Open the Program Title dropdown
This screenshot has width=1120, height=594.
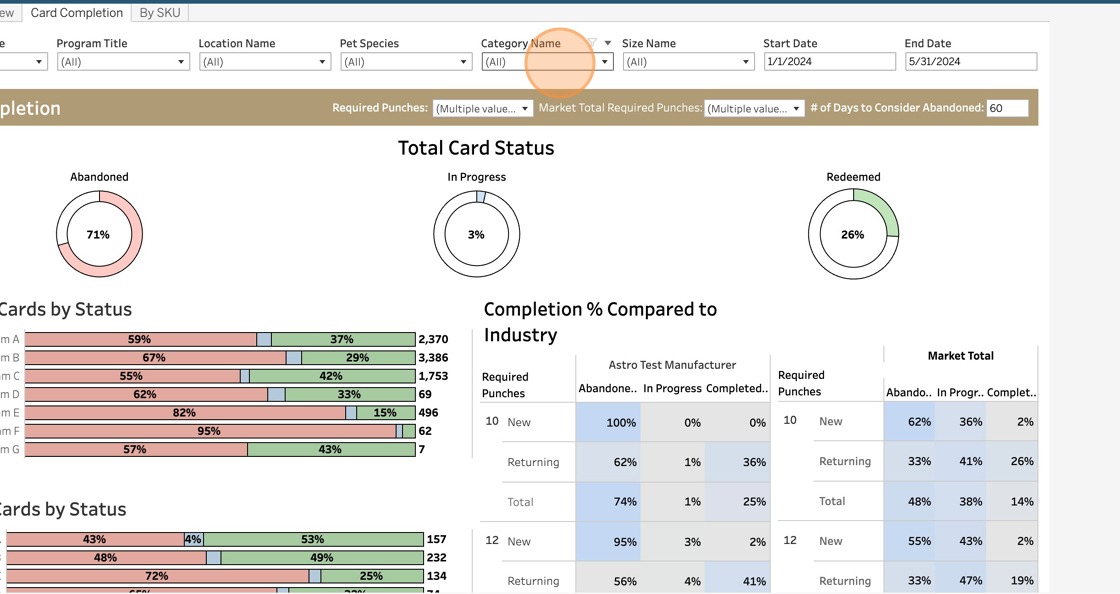coord(123,62)
